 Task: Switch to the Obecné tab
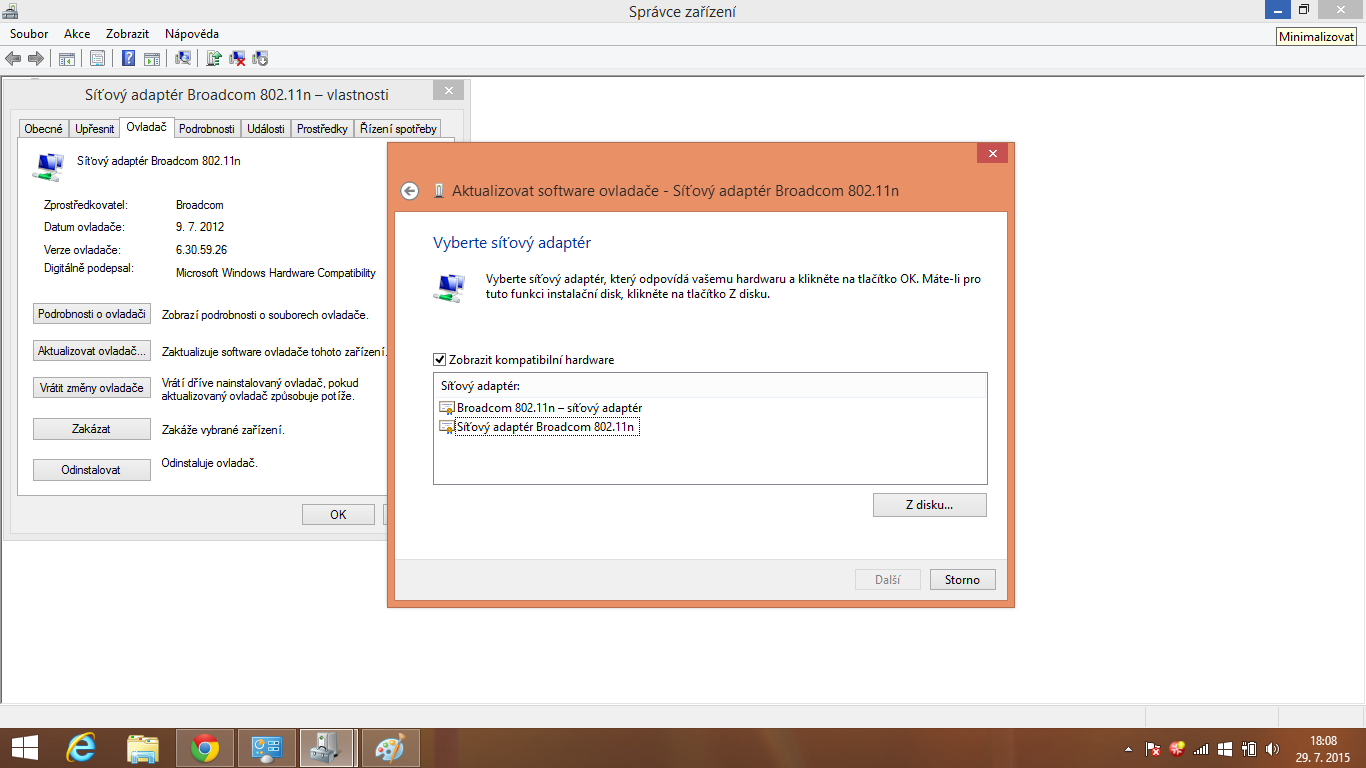(x=44, y=129)
